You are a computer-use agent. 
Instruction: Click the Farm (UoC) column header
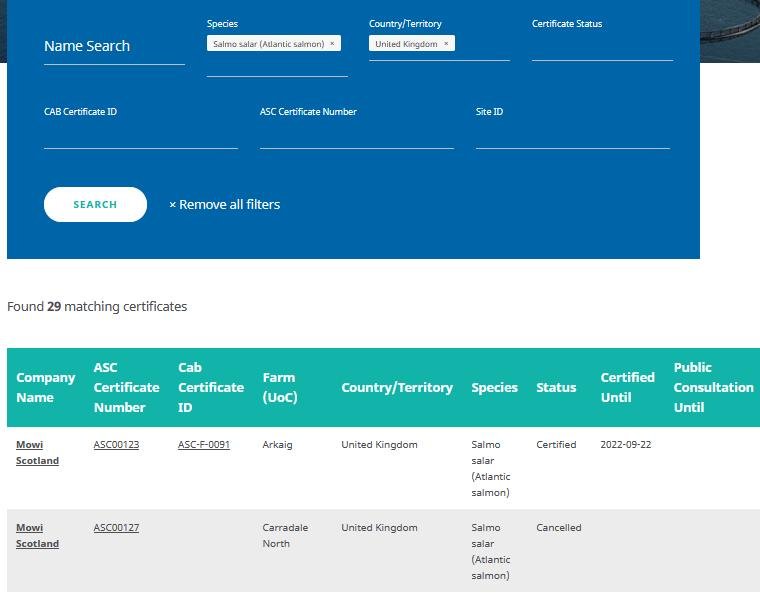[x=279, y=388]
